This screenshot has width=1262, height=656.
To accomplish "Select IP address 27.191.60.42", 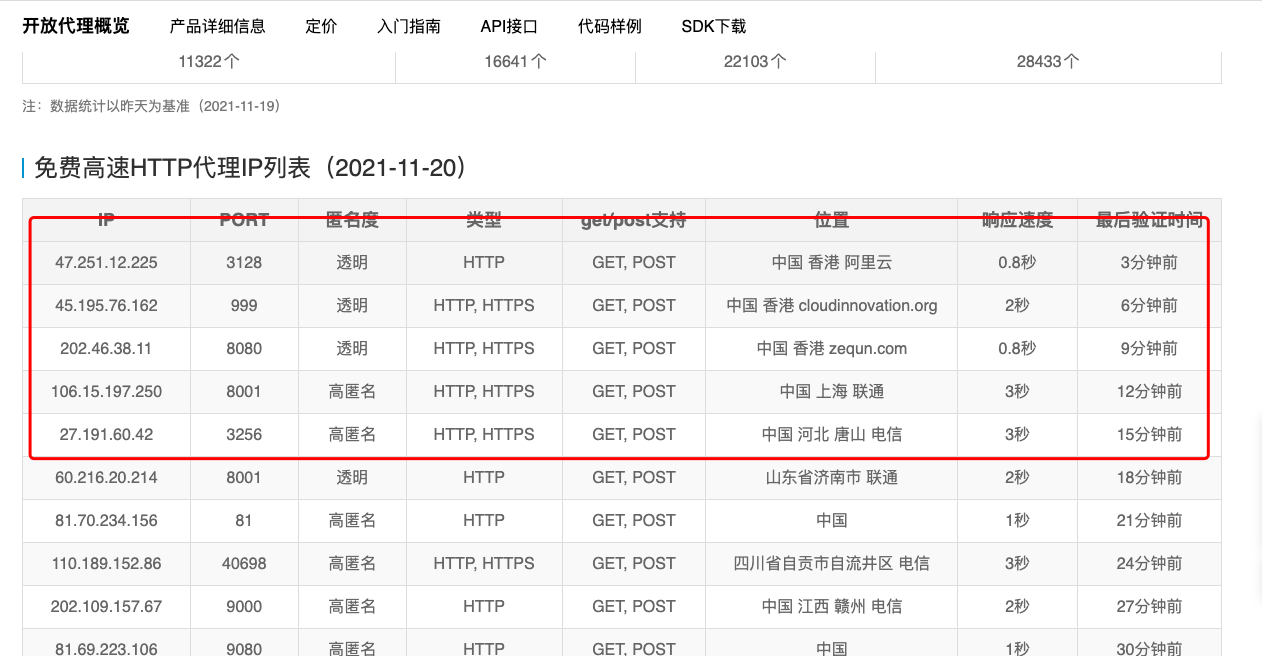I will tap(107, 435).
